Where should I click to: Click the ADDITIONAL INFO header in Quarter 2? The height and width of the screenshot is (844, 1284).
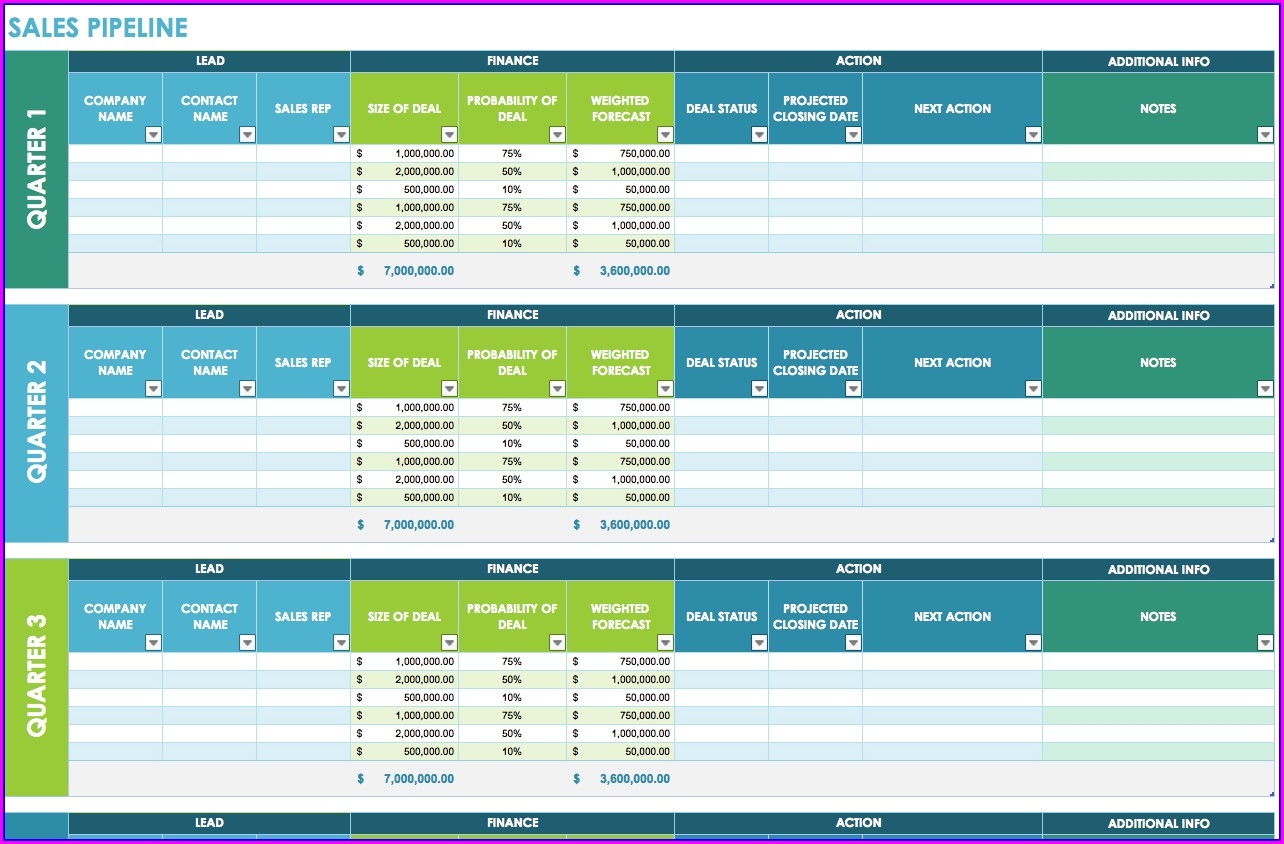point(1159,315)
